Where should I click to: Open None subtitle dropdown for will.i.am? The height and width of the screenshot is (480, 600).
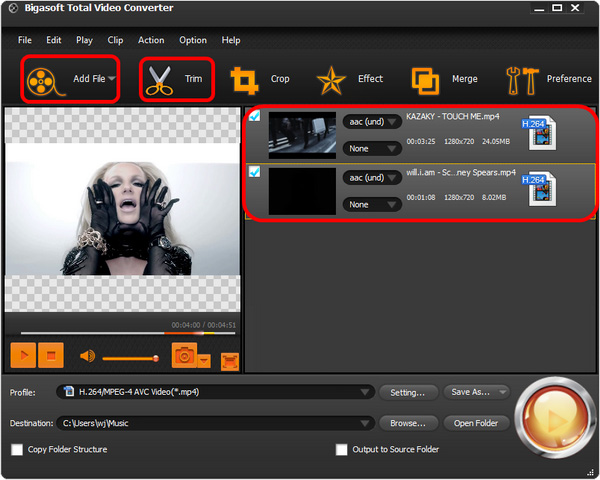tap(372, 204)
